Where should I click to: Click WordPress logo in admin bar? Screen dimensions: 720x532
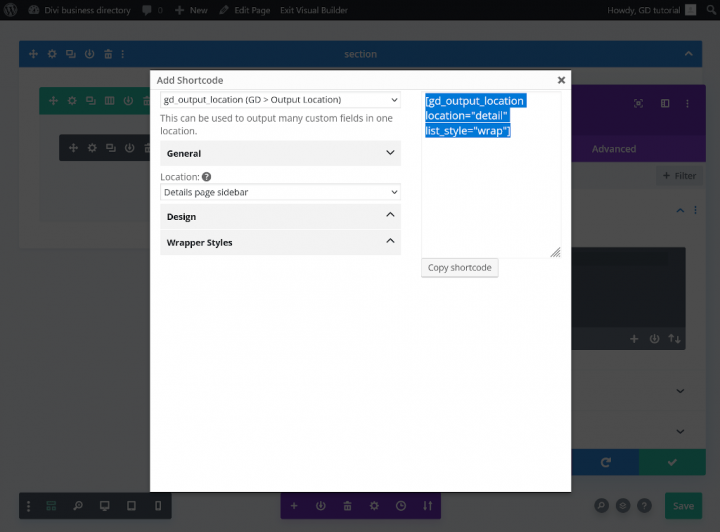tap(11, 10)
